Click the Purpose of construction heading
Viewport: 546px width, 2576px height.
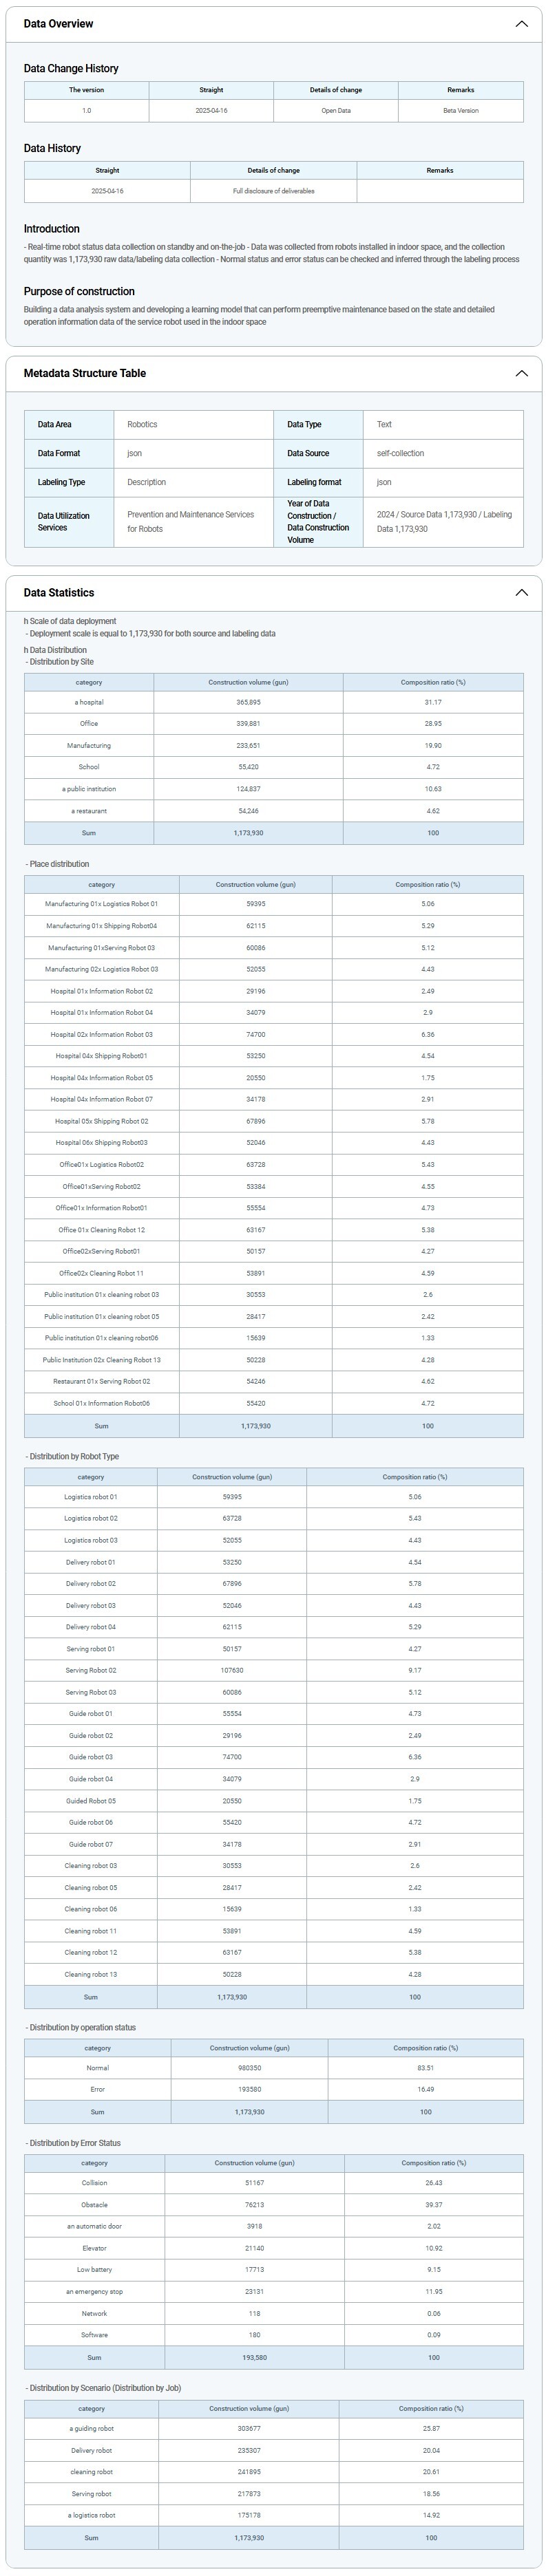[79, 292]
